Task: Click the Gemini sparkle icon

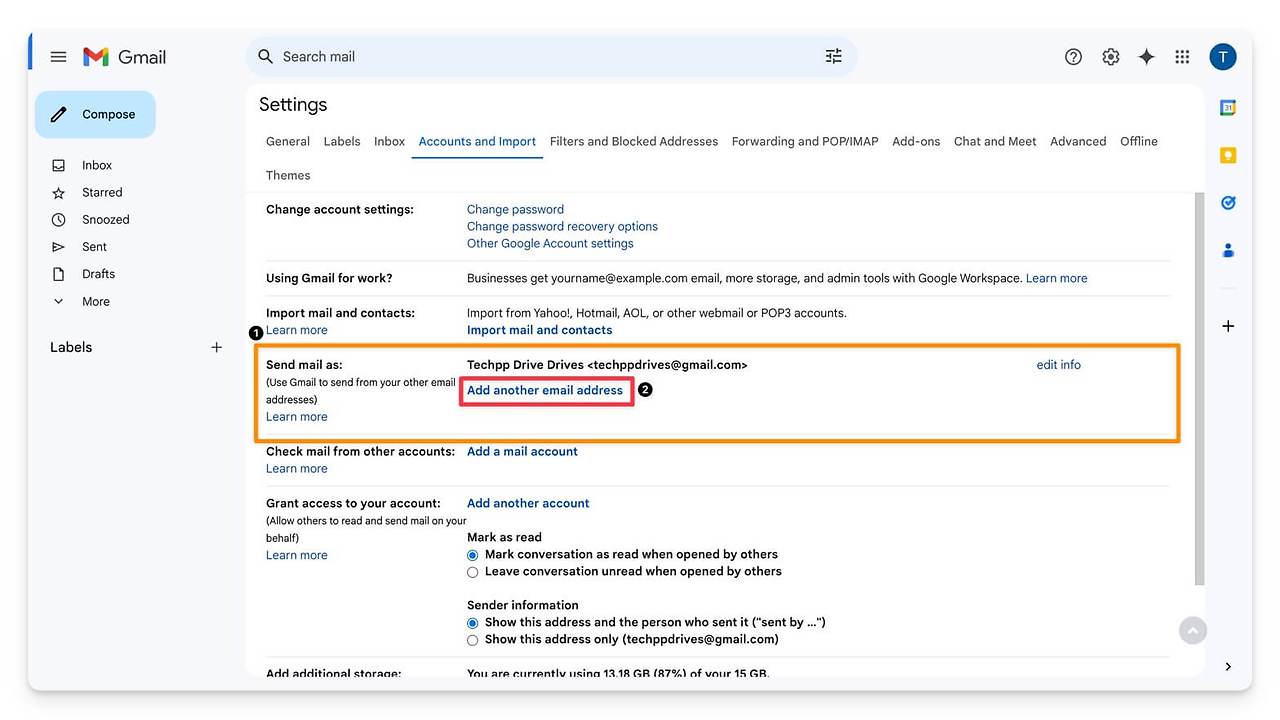Action: click(x=1146, y=57)
